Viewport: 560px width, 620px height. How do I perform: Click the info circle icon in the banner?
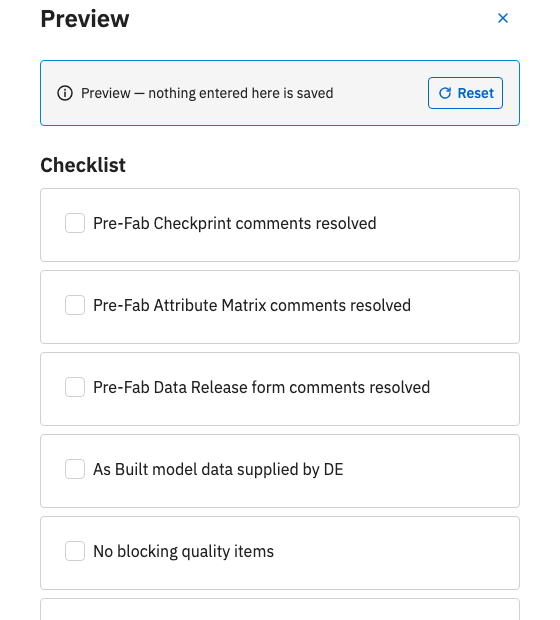tap(65, 93)
